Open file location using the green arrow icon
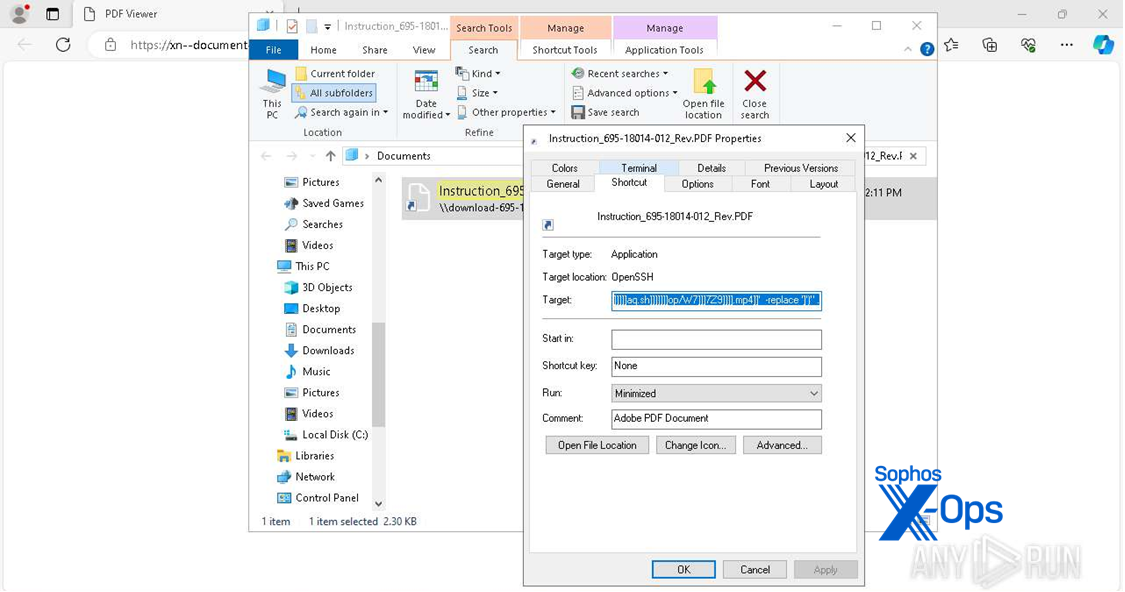 click(703, 92)
